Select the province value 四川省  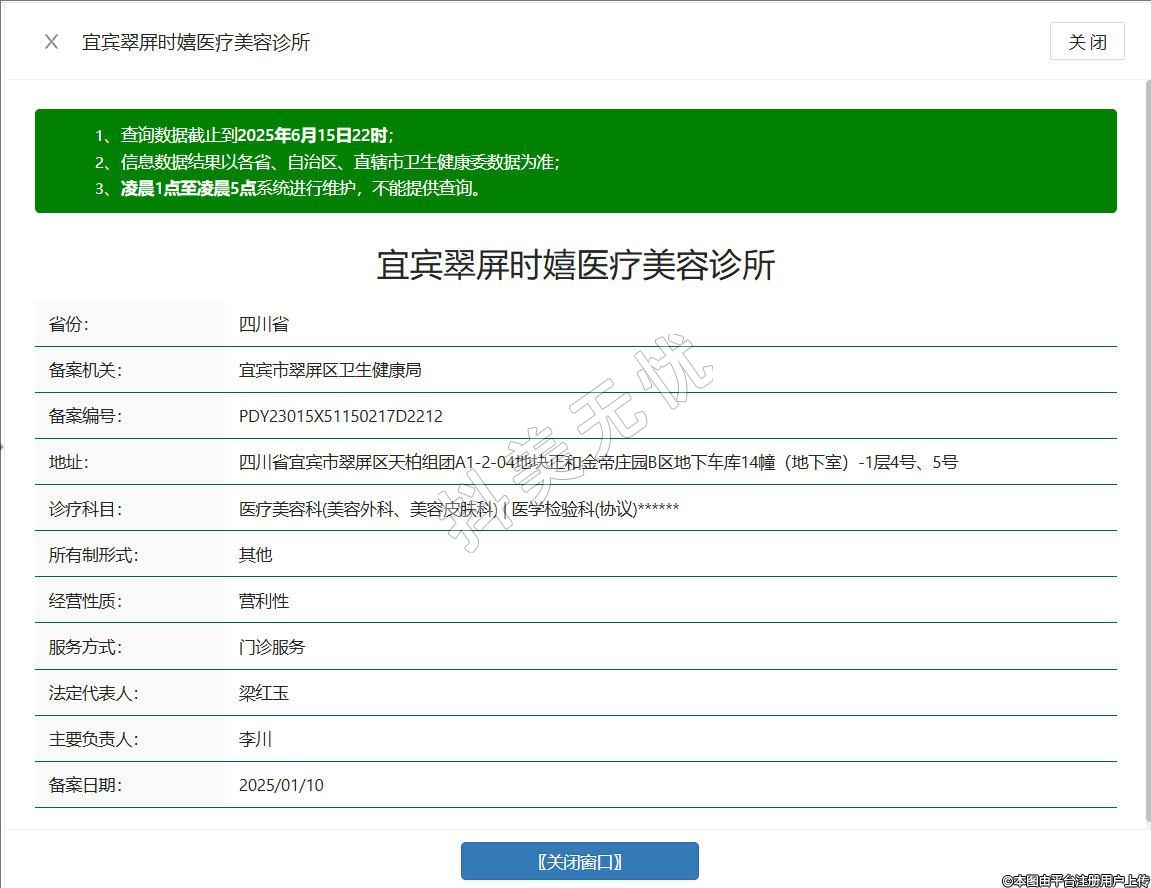coord(264,324)
